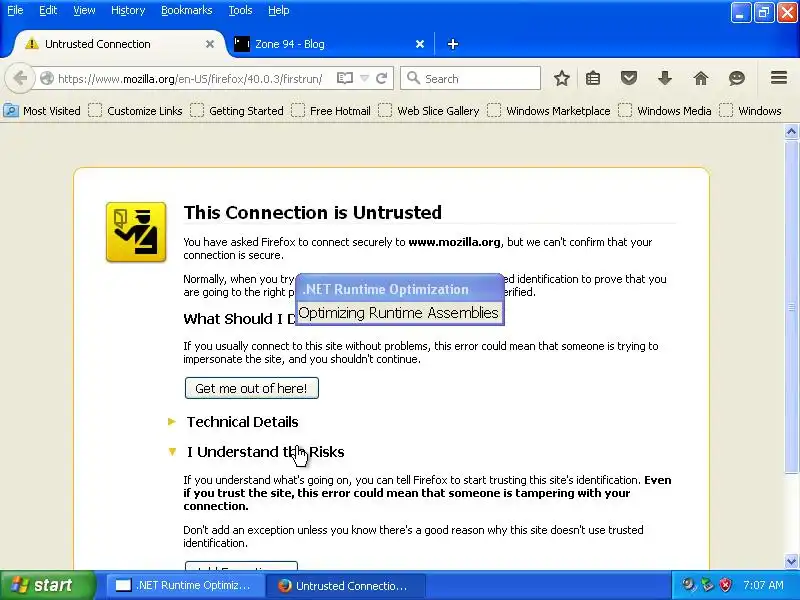
Task: Click the taskbar clock 7:07 AM
Action: pos(763,585)
